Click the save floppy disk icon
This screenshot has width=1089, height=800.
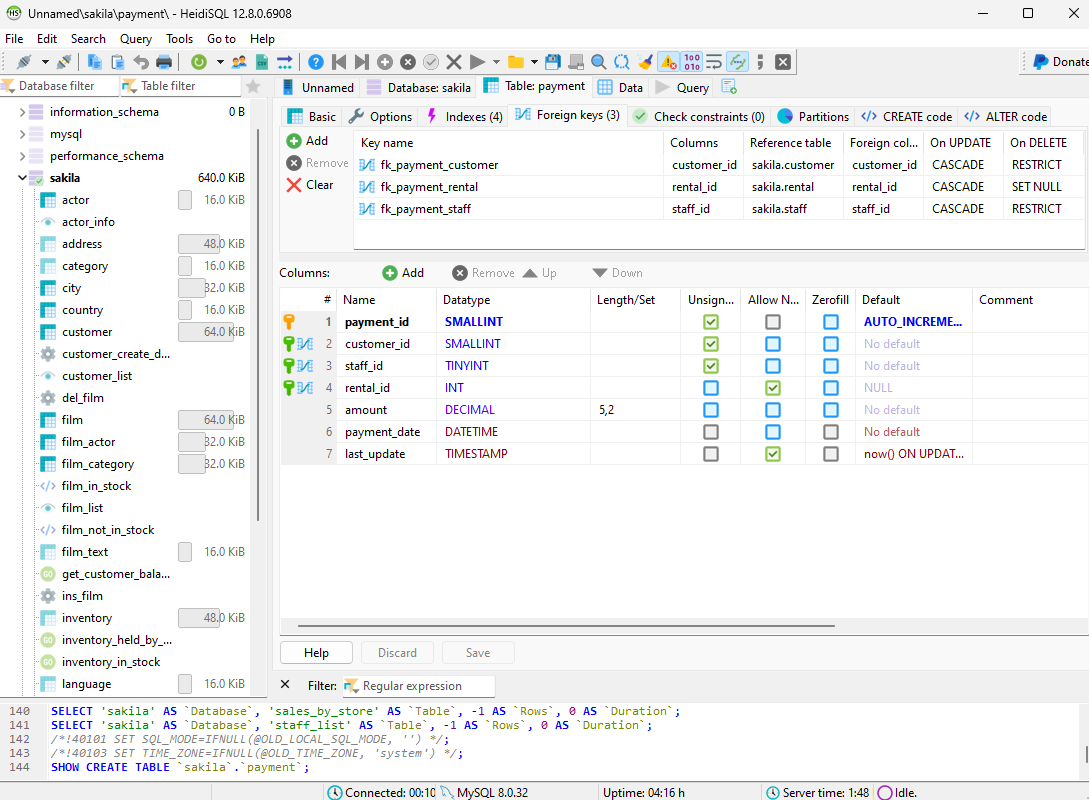pyautogui.click(x=553, y=62)
